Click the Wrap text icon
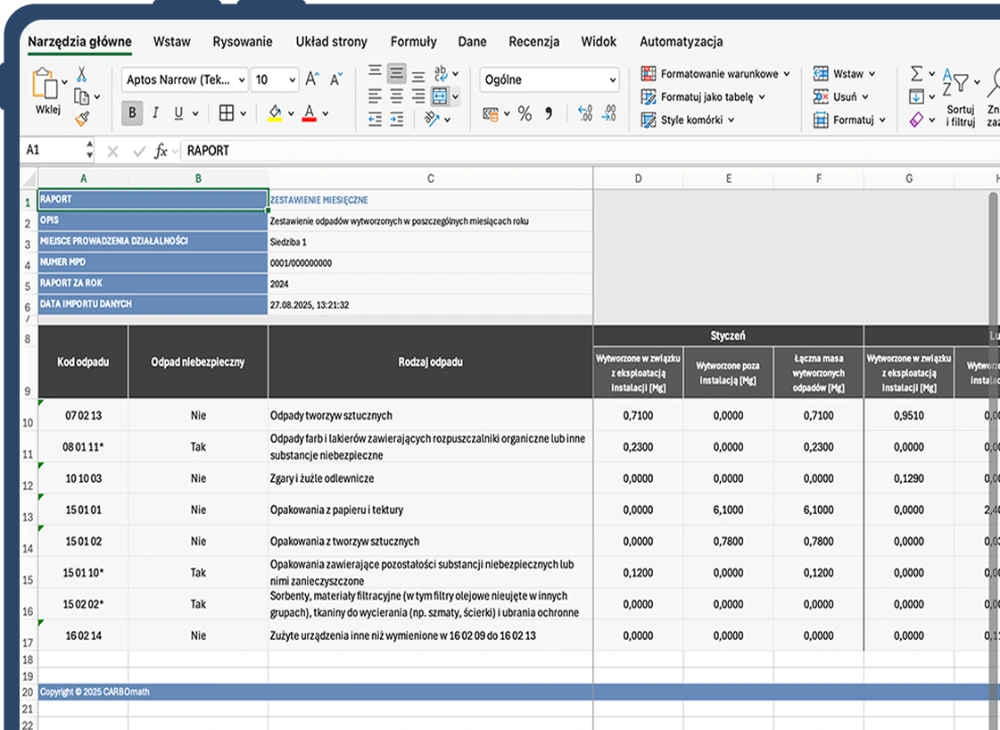Screen dimensions: 1000x730 click(440, 74)
